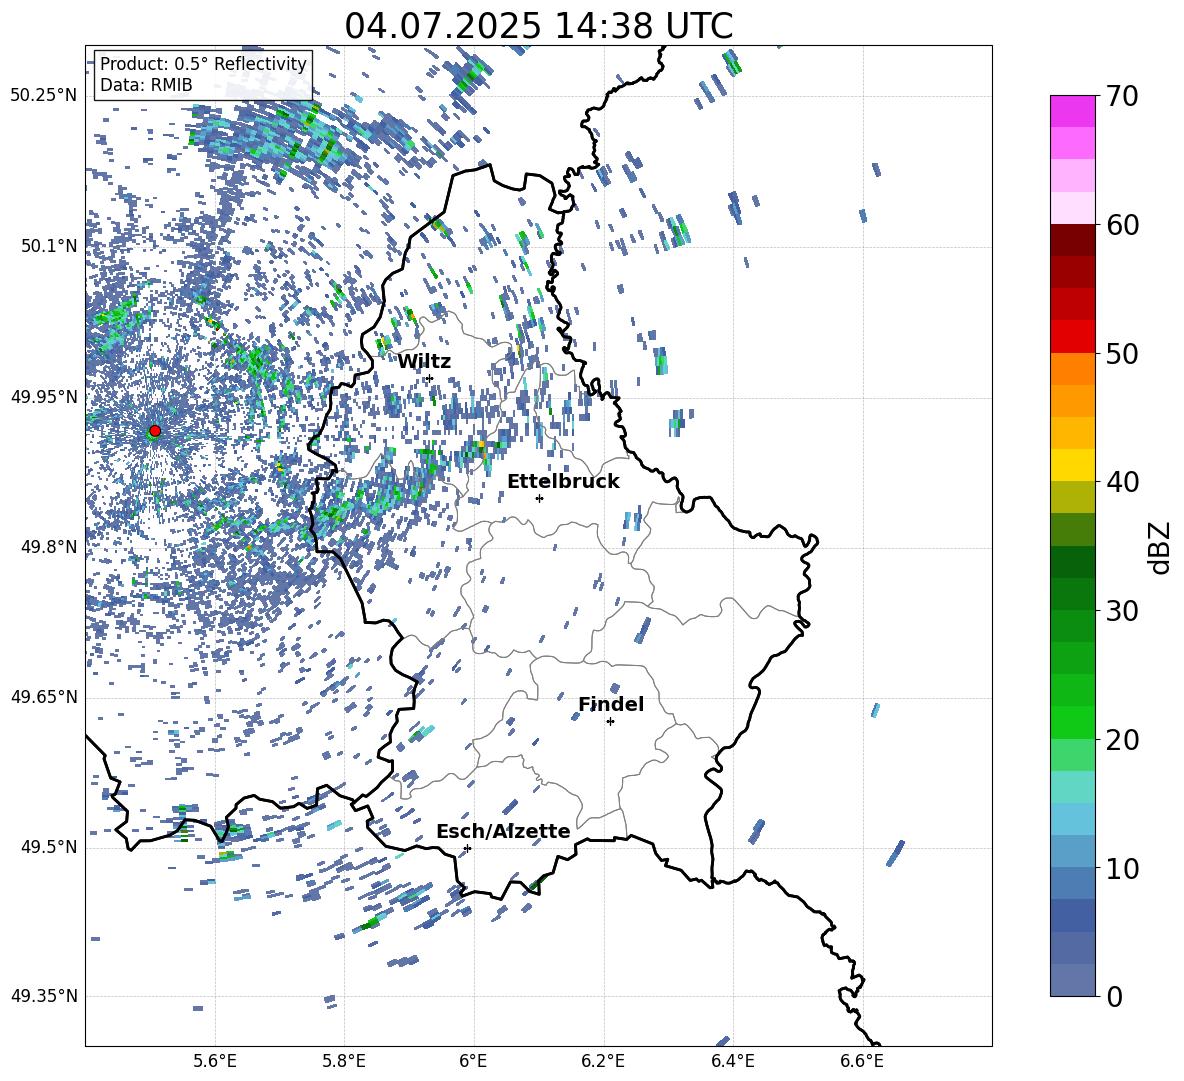This screenshot has height=1081, width=1184.
Task: Click the Wiltz station cross marker
Action: click(430, 378)
